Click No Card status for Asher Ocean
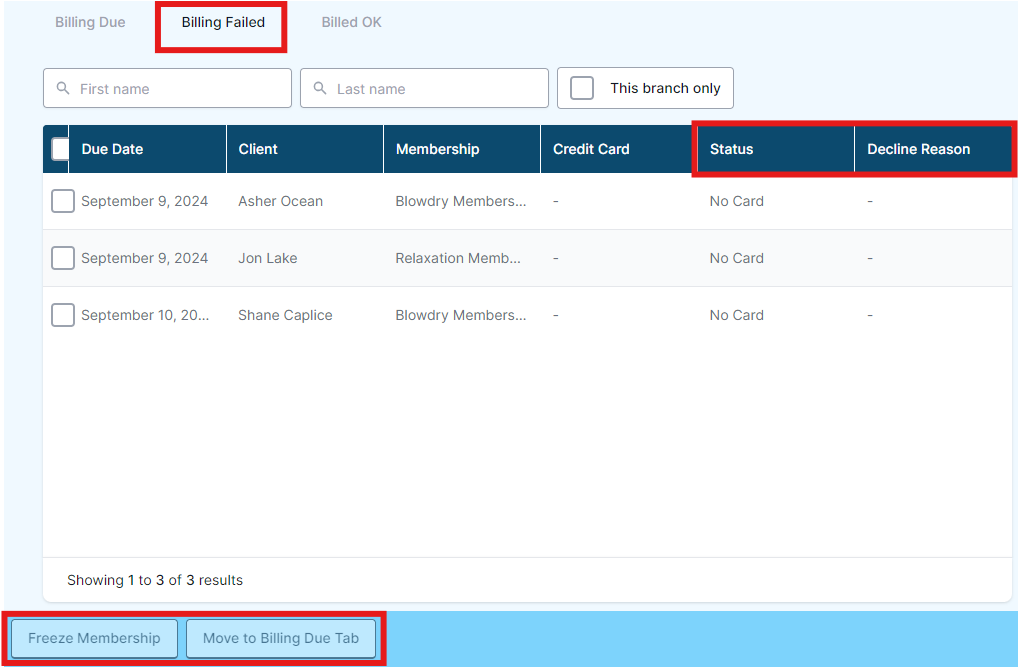This screenshot has height=667, width=1018. (x=736, y=201)
